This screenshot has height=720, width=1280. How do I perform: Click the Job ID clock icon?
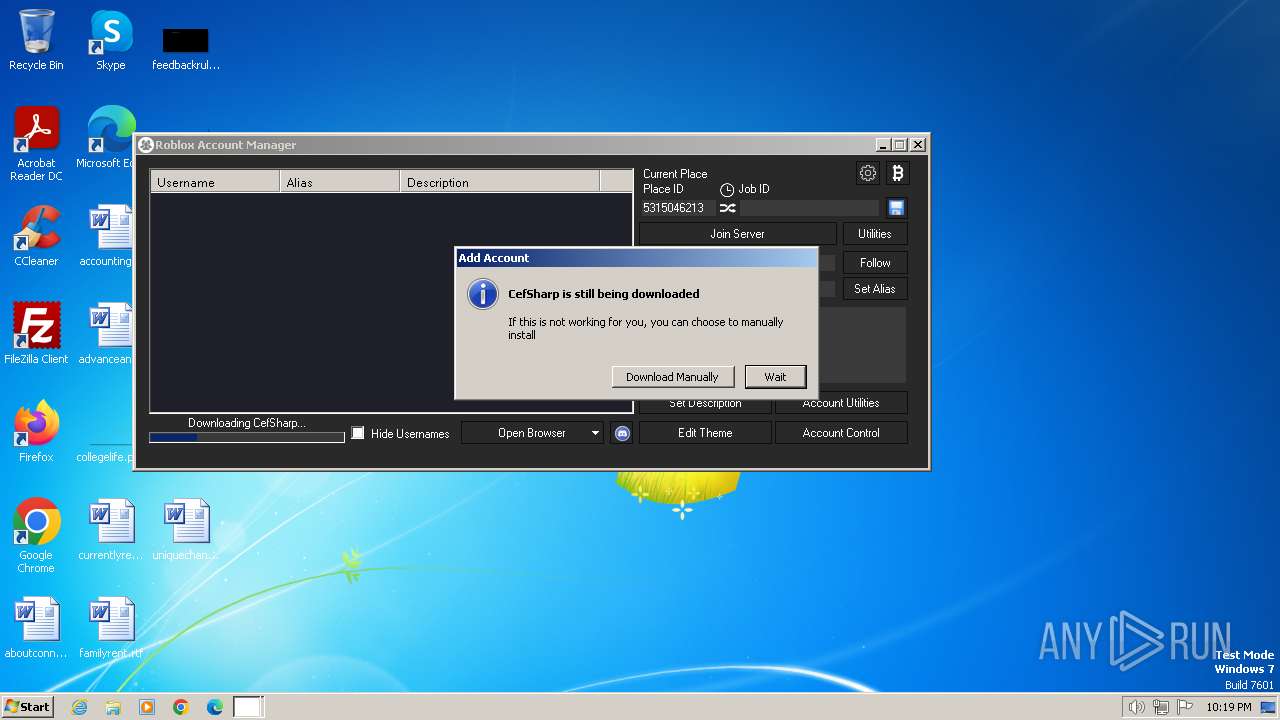tap(727, 189)
